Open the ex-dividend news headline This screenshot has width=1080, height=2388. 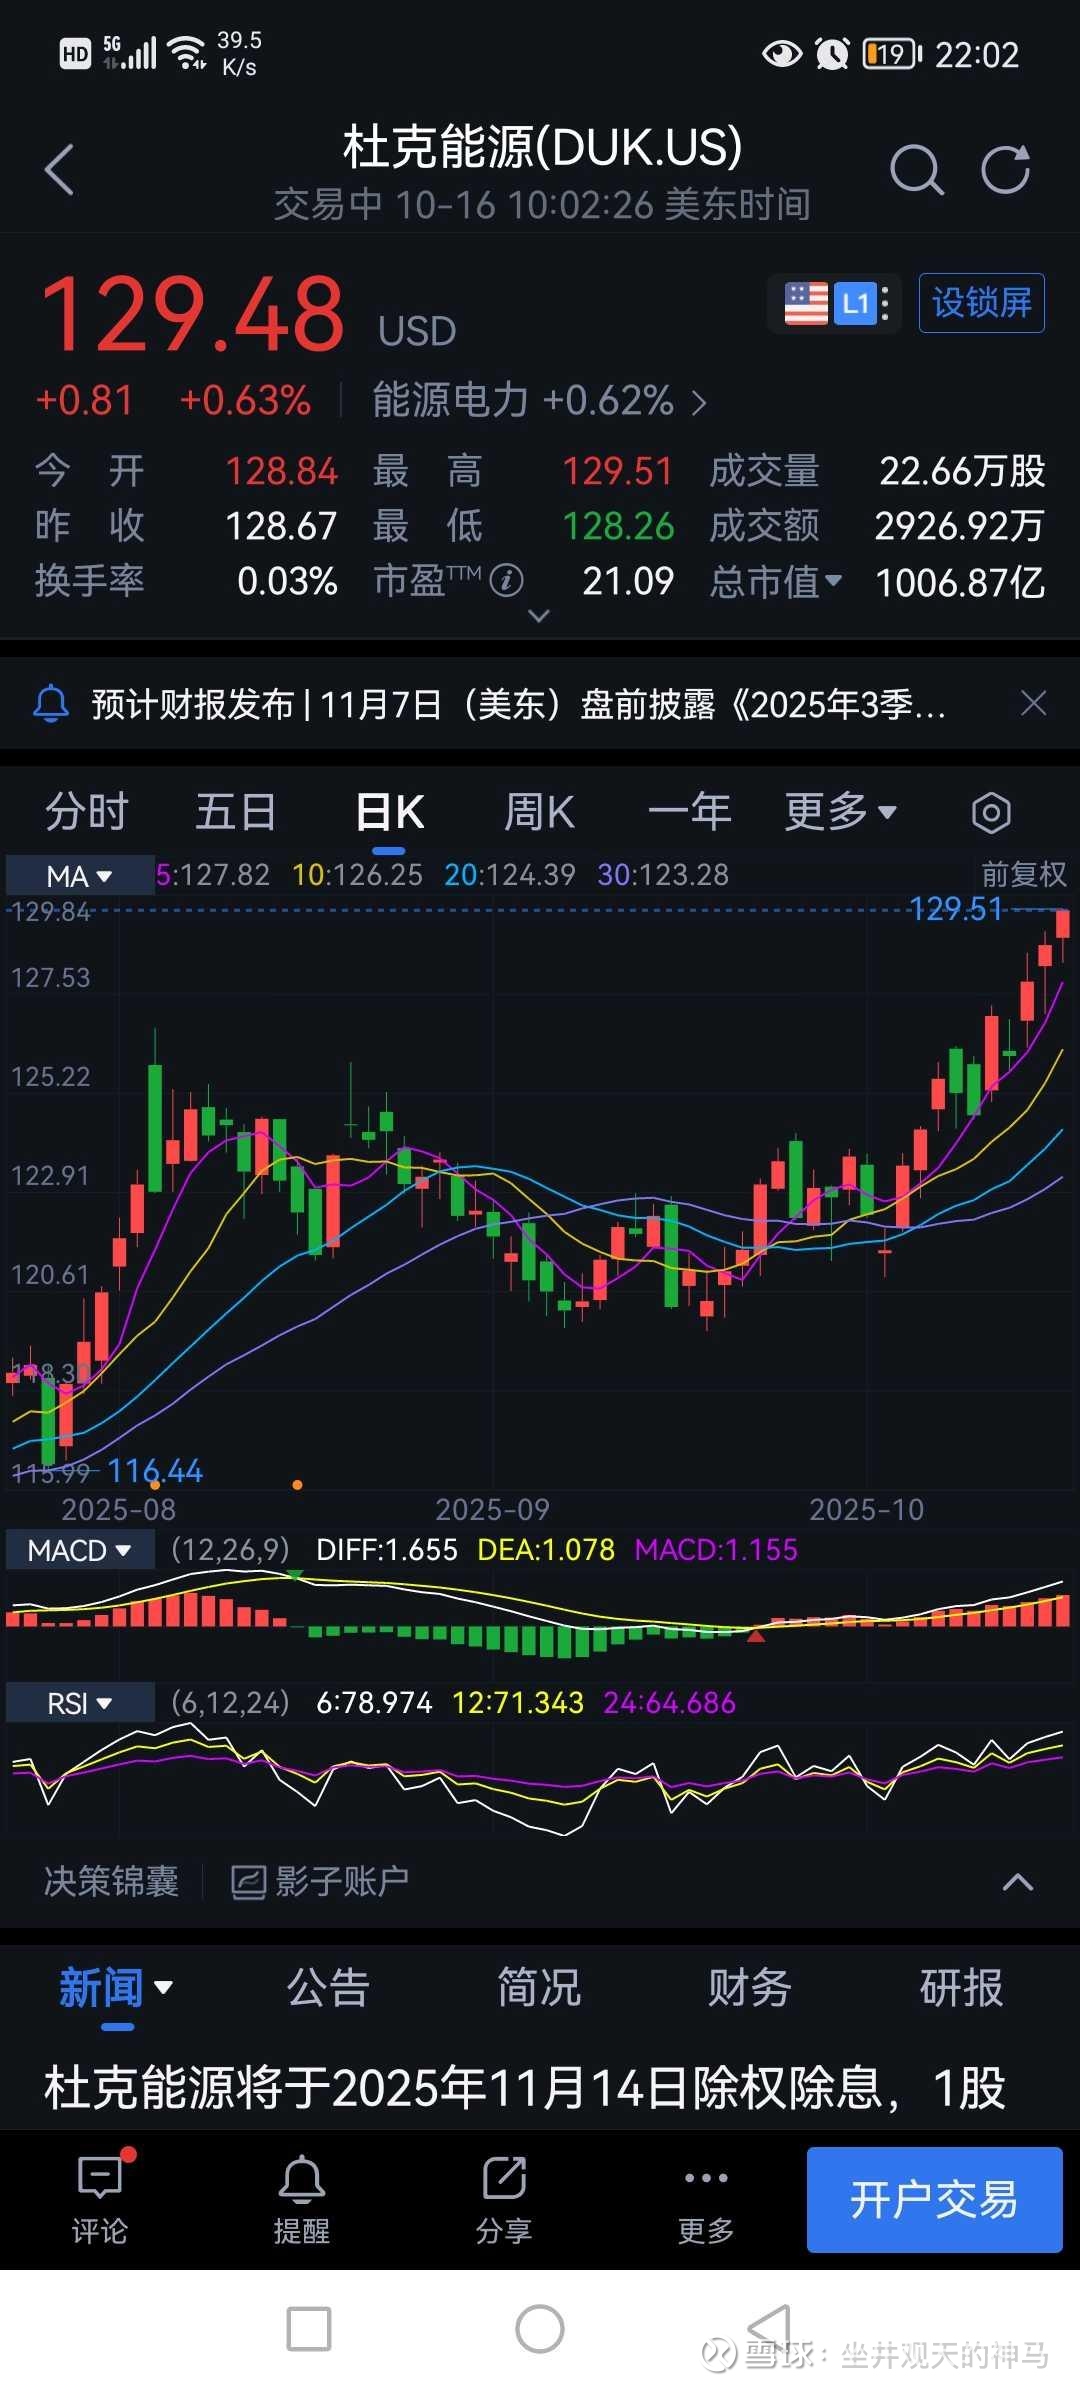[524, 2088]
